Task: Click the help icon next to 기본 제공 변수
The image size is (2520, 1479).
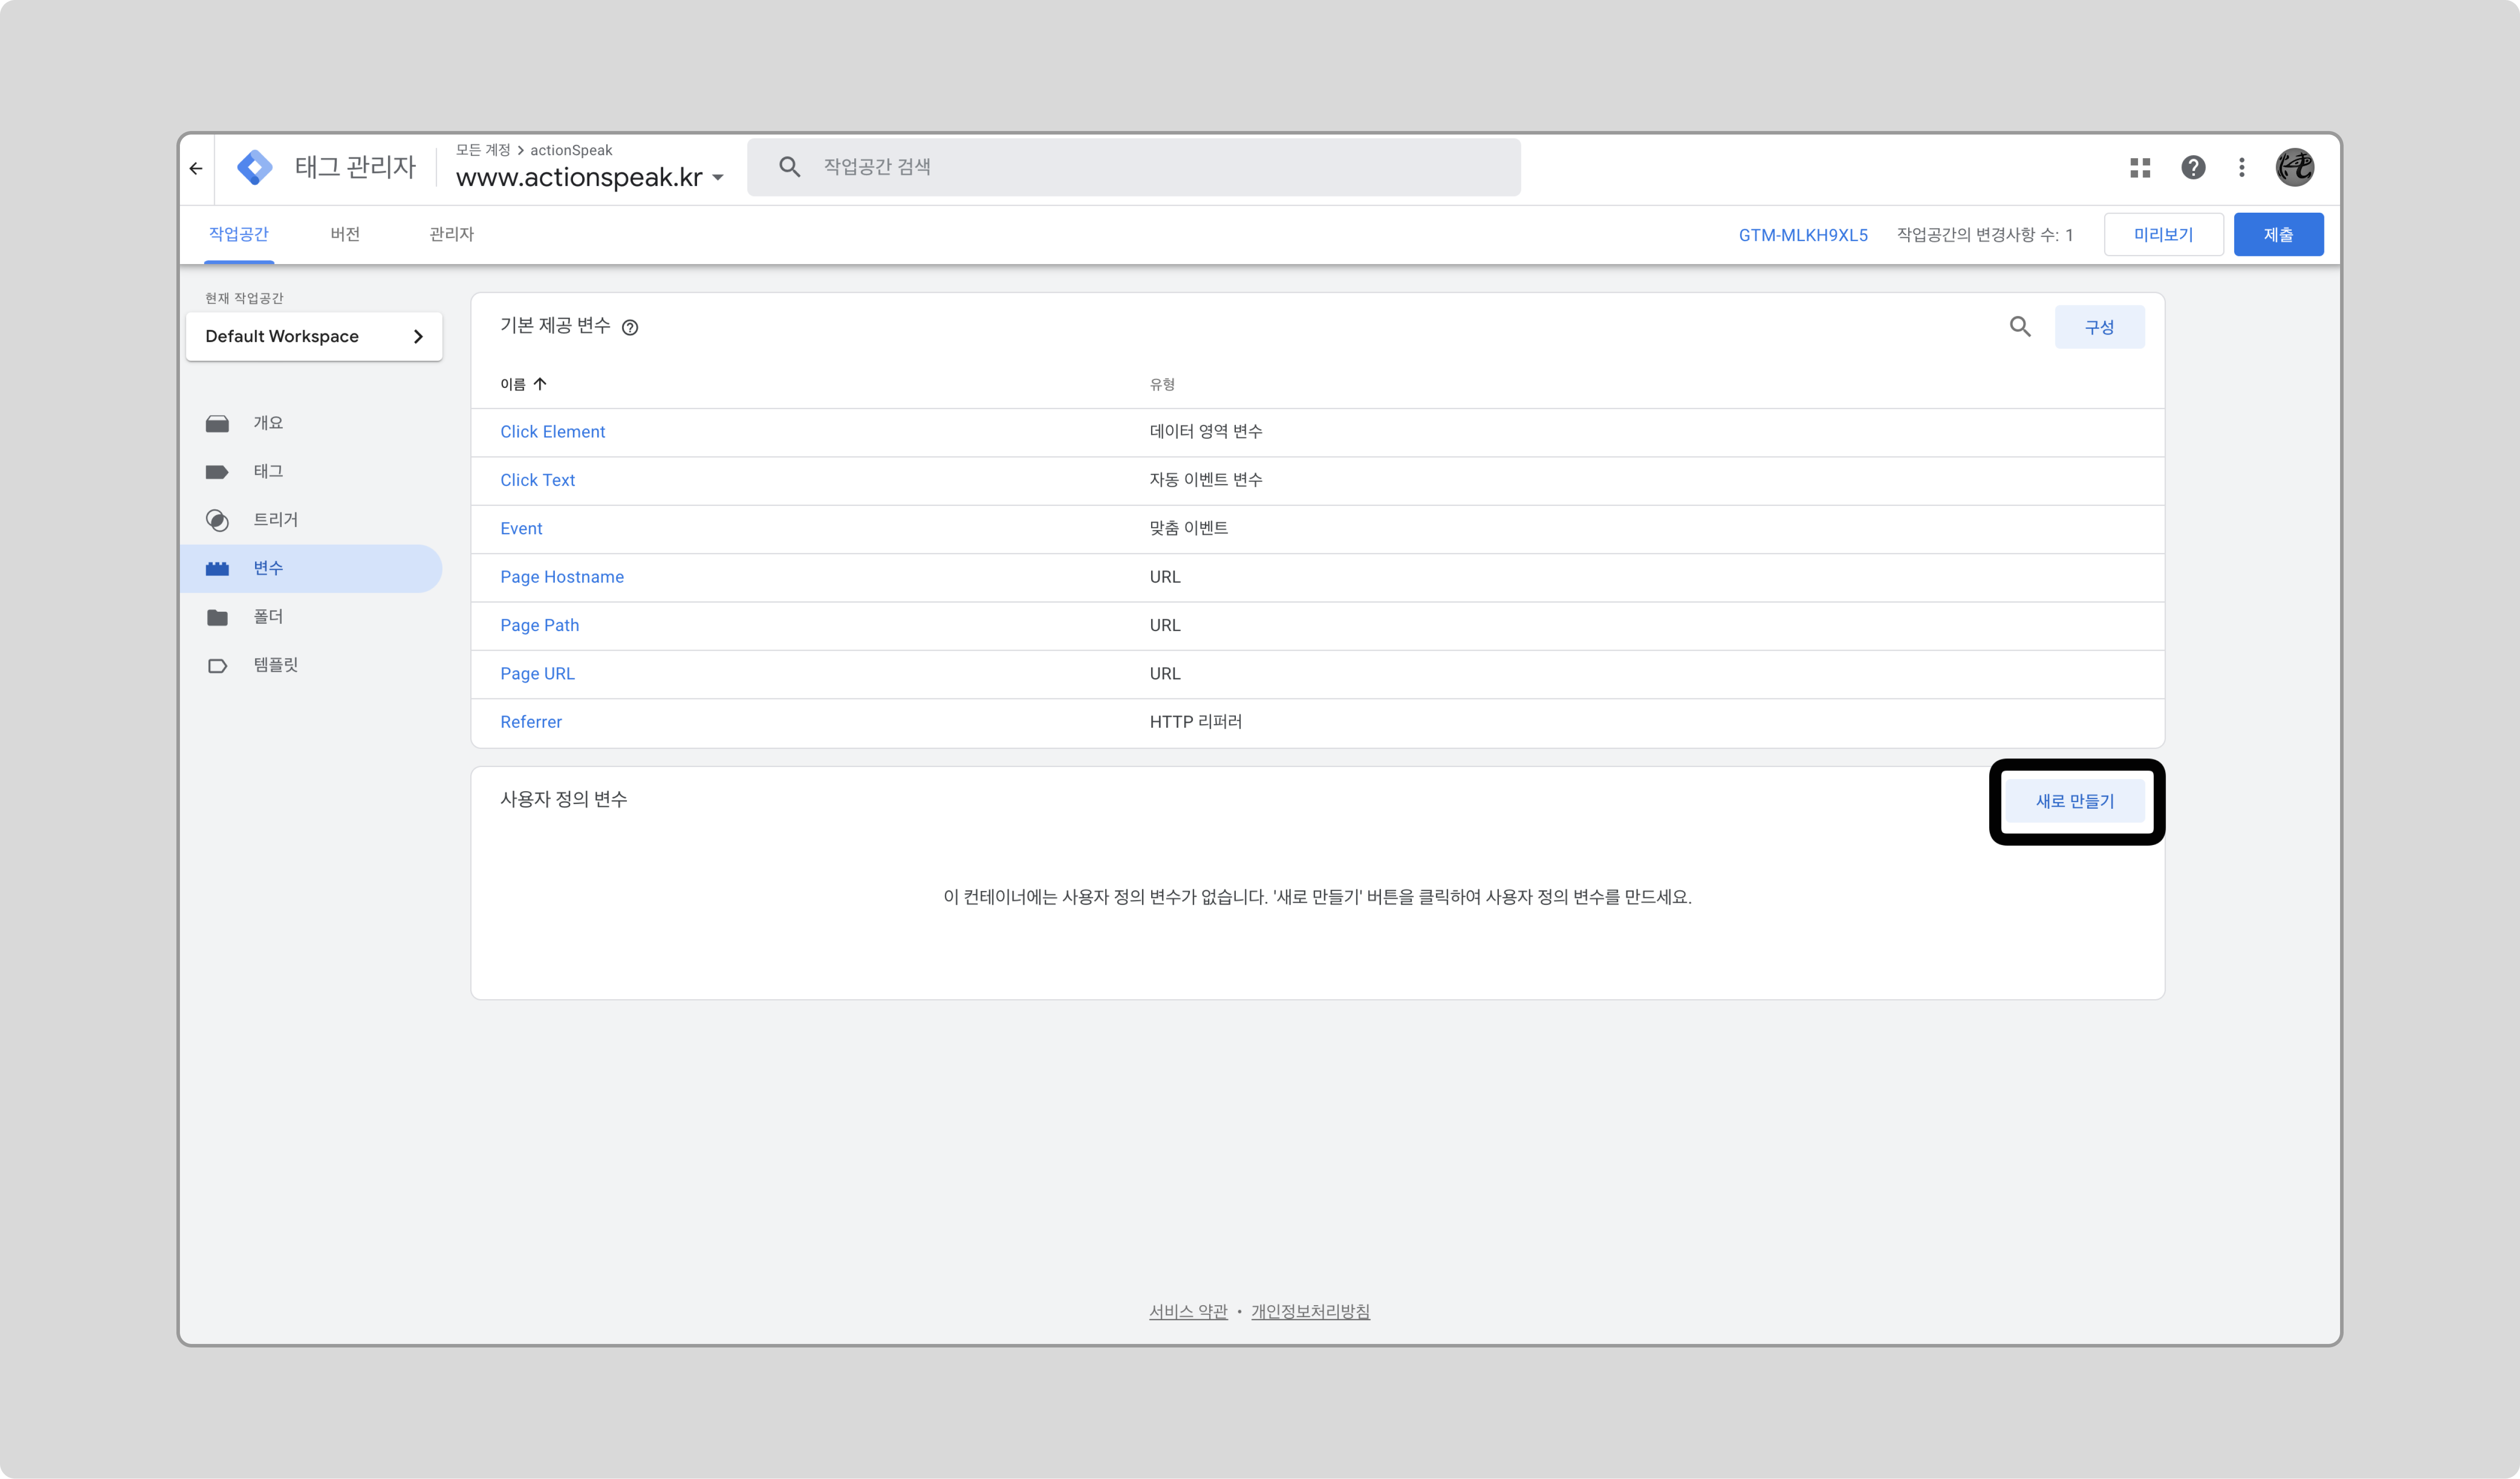Action: [630, 327]
